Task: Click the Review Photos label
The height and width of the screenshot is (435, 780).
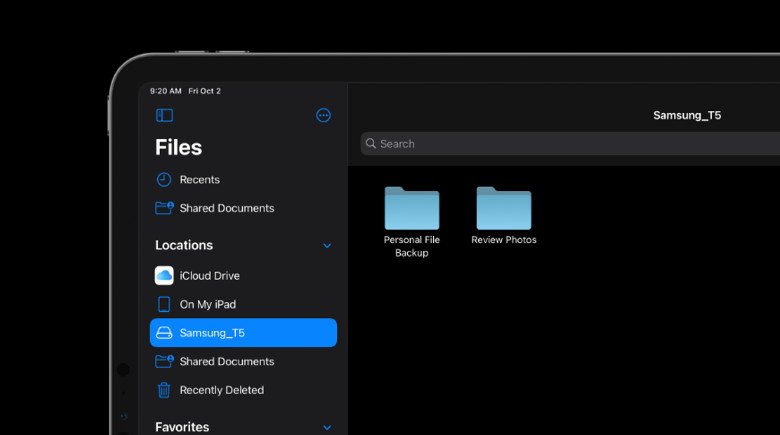Action: tap(504, 240)
